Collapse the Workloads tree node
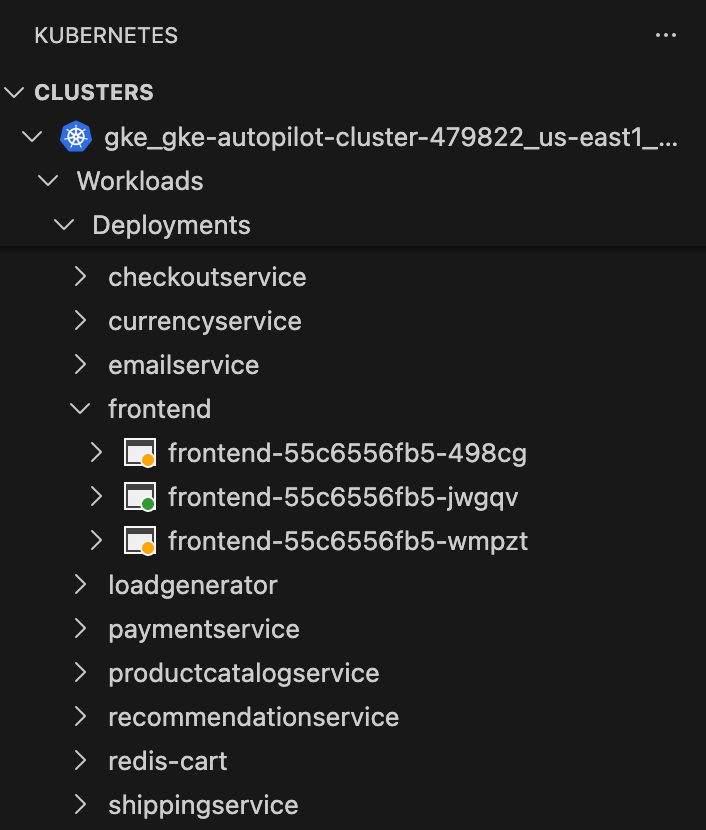 coord(47,181)
